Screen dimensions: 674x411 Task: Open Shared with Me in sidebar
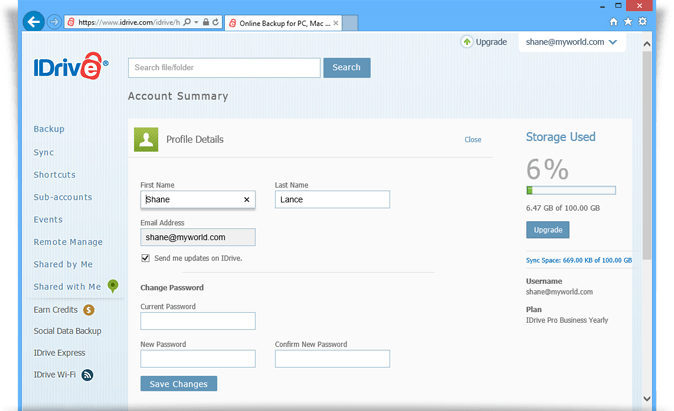67,286
